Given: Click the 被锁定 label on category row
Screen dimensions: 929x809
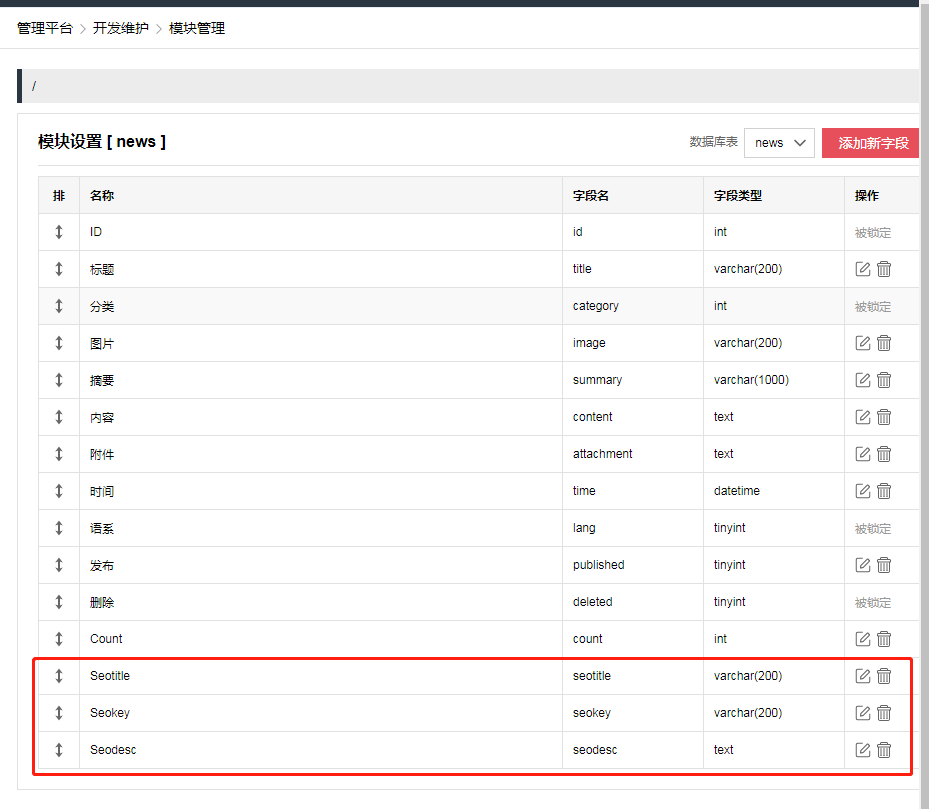Looking at the screenshot, I should coord(872,307).
